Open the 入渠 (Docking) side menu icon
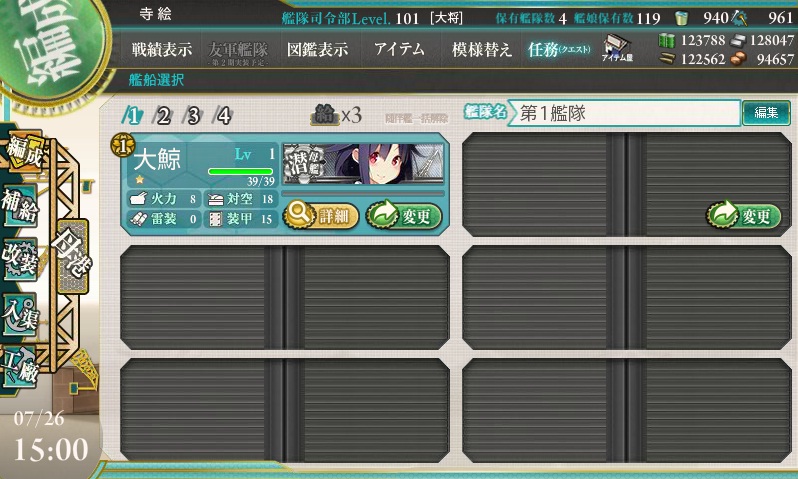Viewport: 798px width, 479px height. (x=20, y=315)
